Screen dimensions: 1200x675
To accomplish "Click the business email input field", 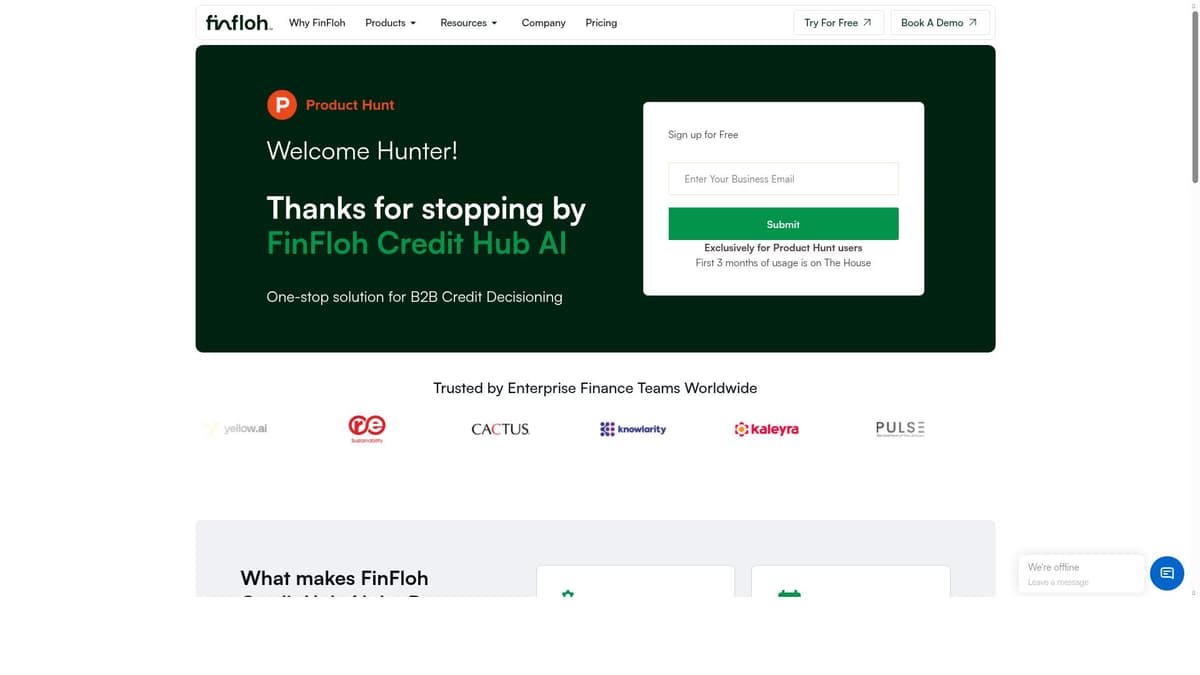I will (x=783, y=178).
